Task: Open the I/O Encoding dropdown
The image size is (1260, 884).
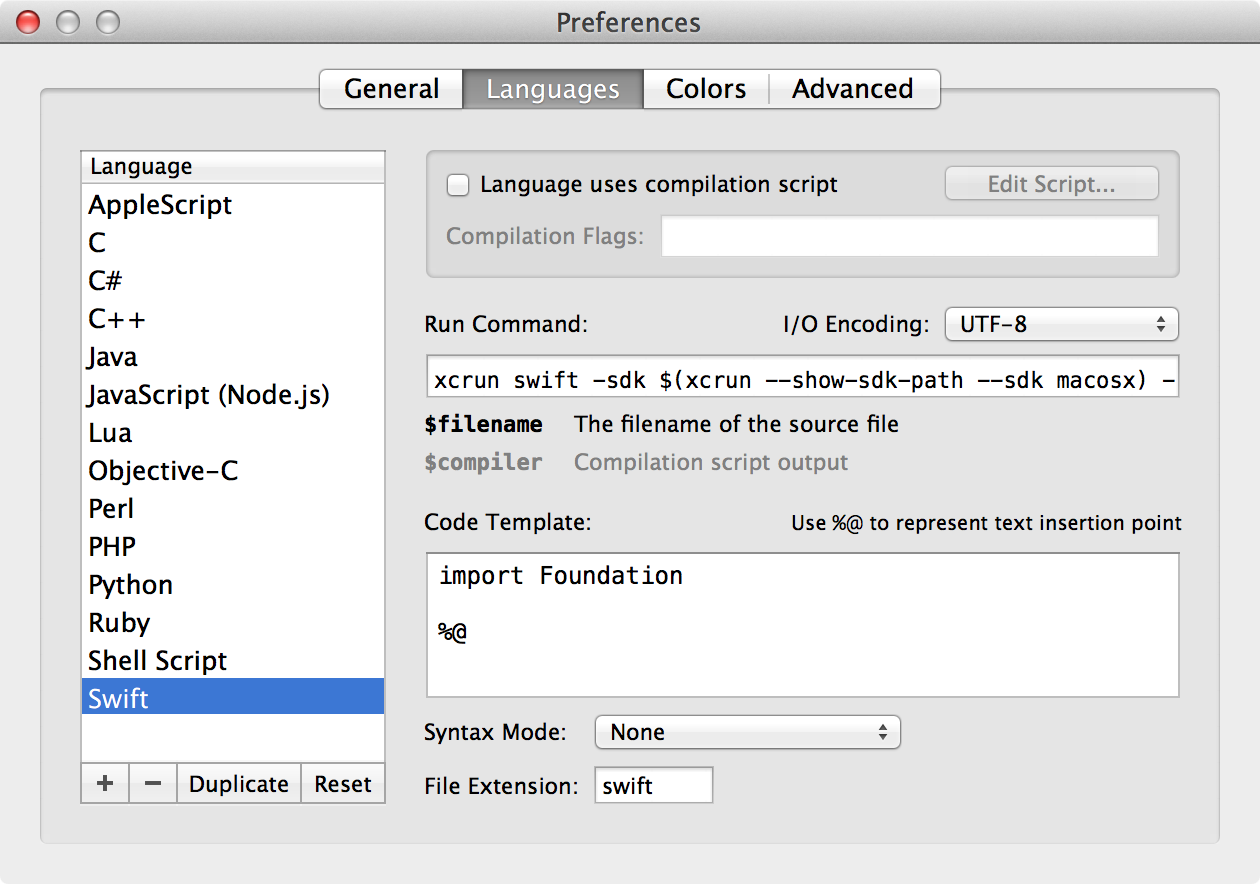Action: coord(1061,324)
